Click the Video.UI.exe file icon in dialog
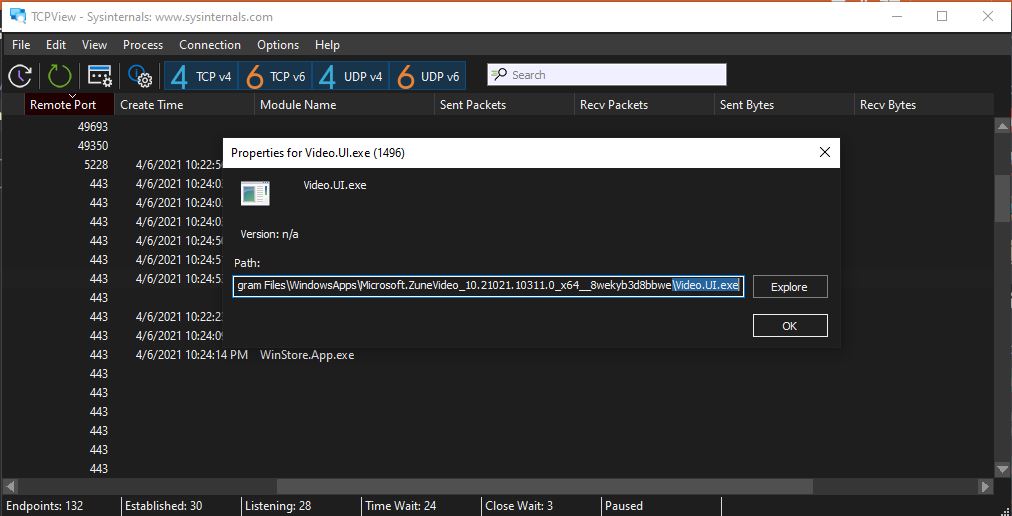Screen dimensions: 1012x516 256,193
